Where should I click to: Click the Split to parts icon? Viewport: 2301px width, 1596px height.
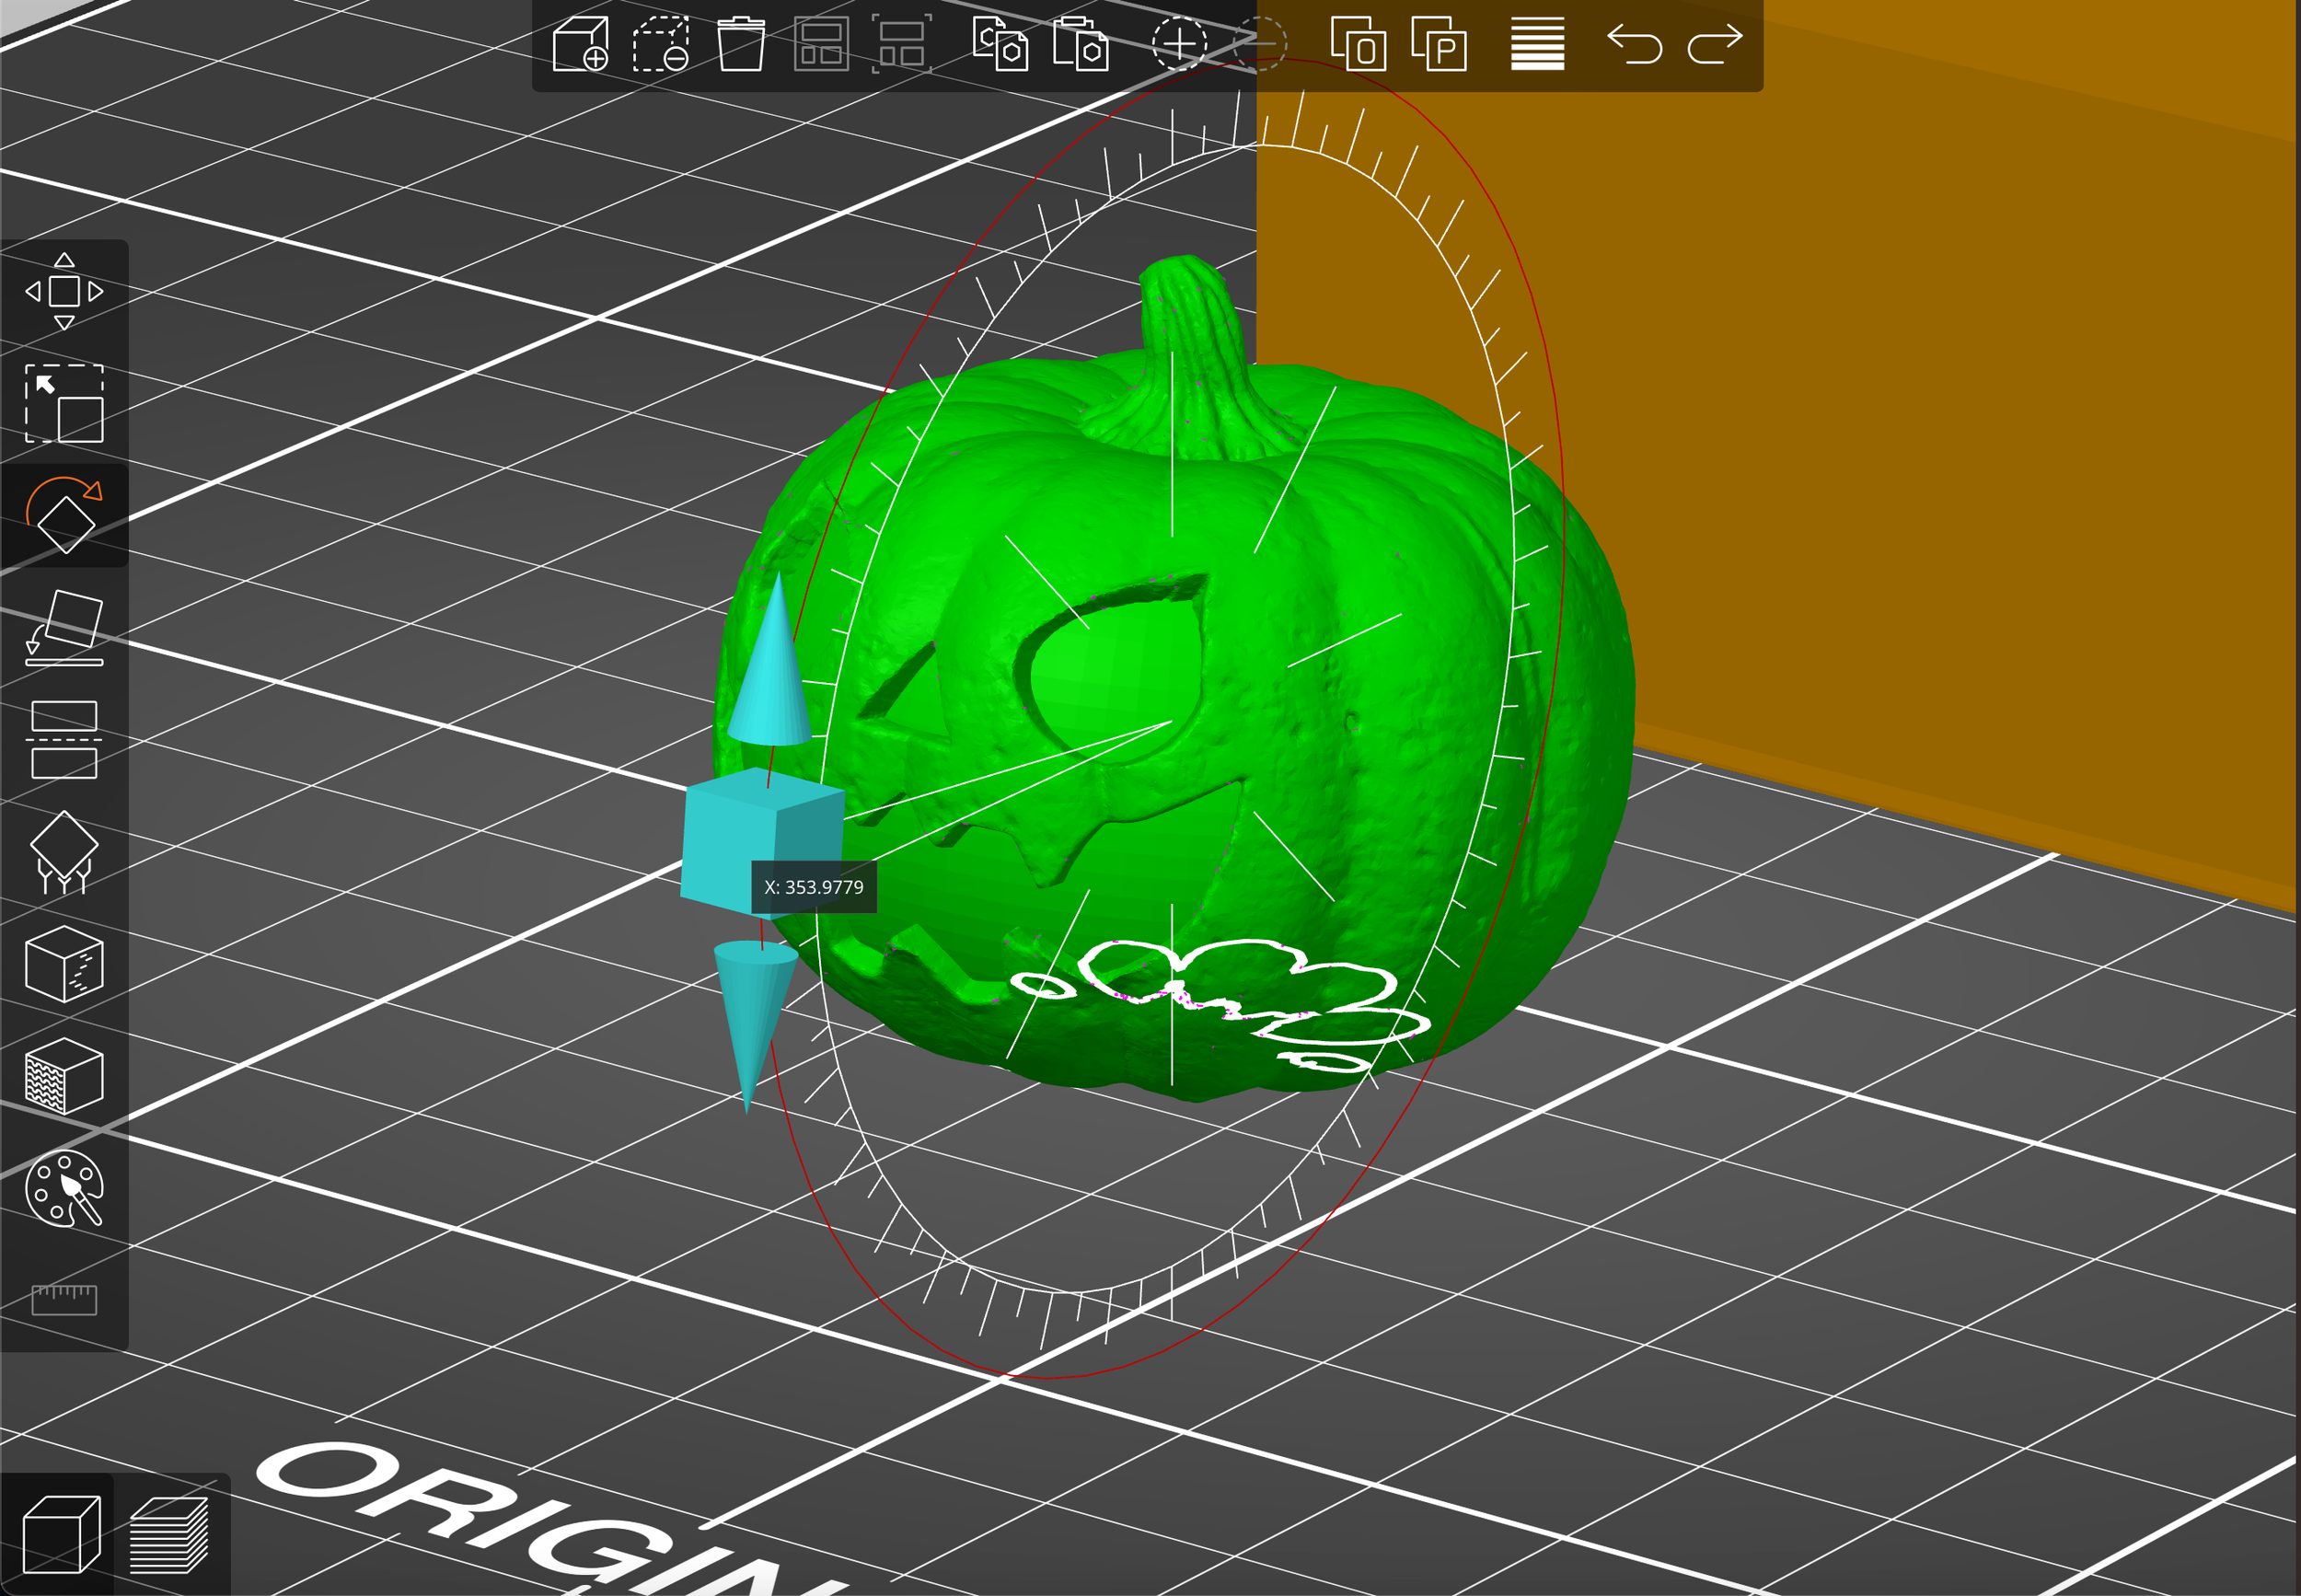[1438, 43]
